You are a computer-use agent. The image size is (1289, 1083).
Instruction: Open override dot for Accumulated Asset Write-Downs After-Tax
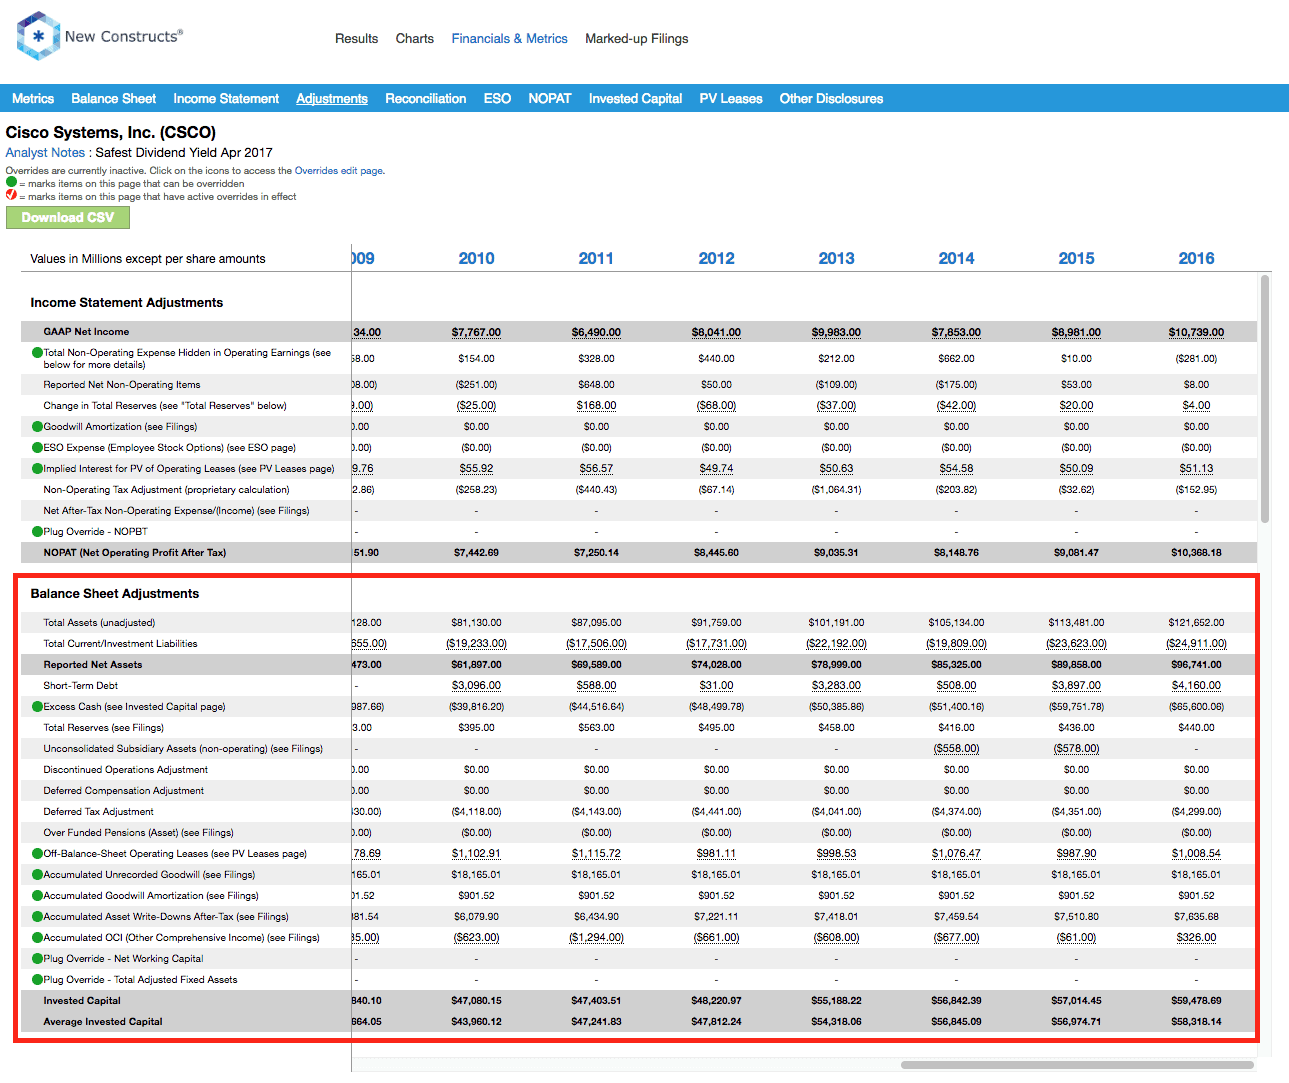coord(37,917)
